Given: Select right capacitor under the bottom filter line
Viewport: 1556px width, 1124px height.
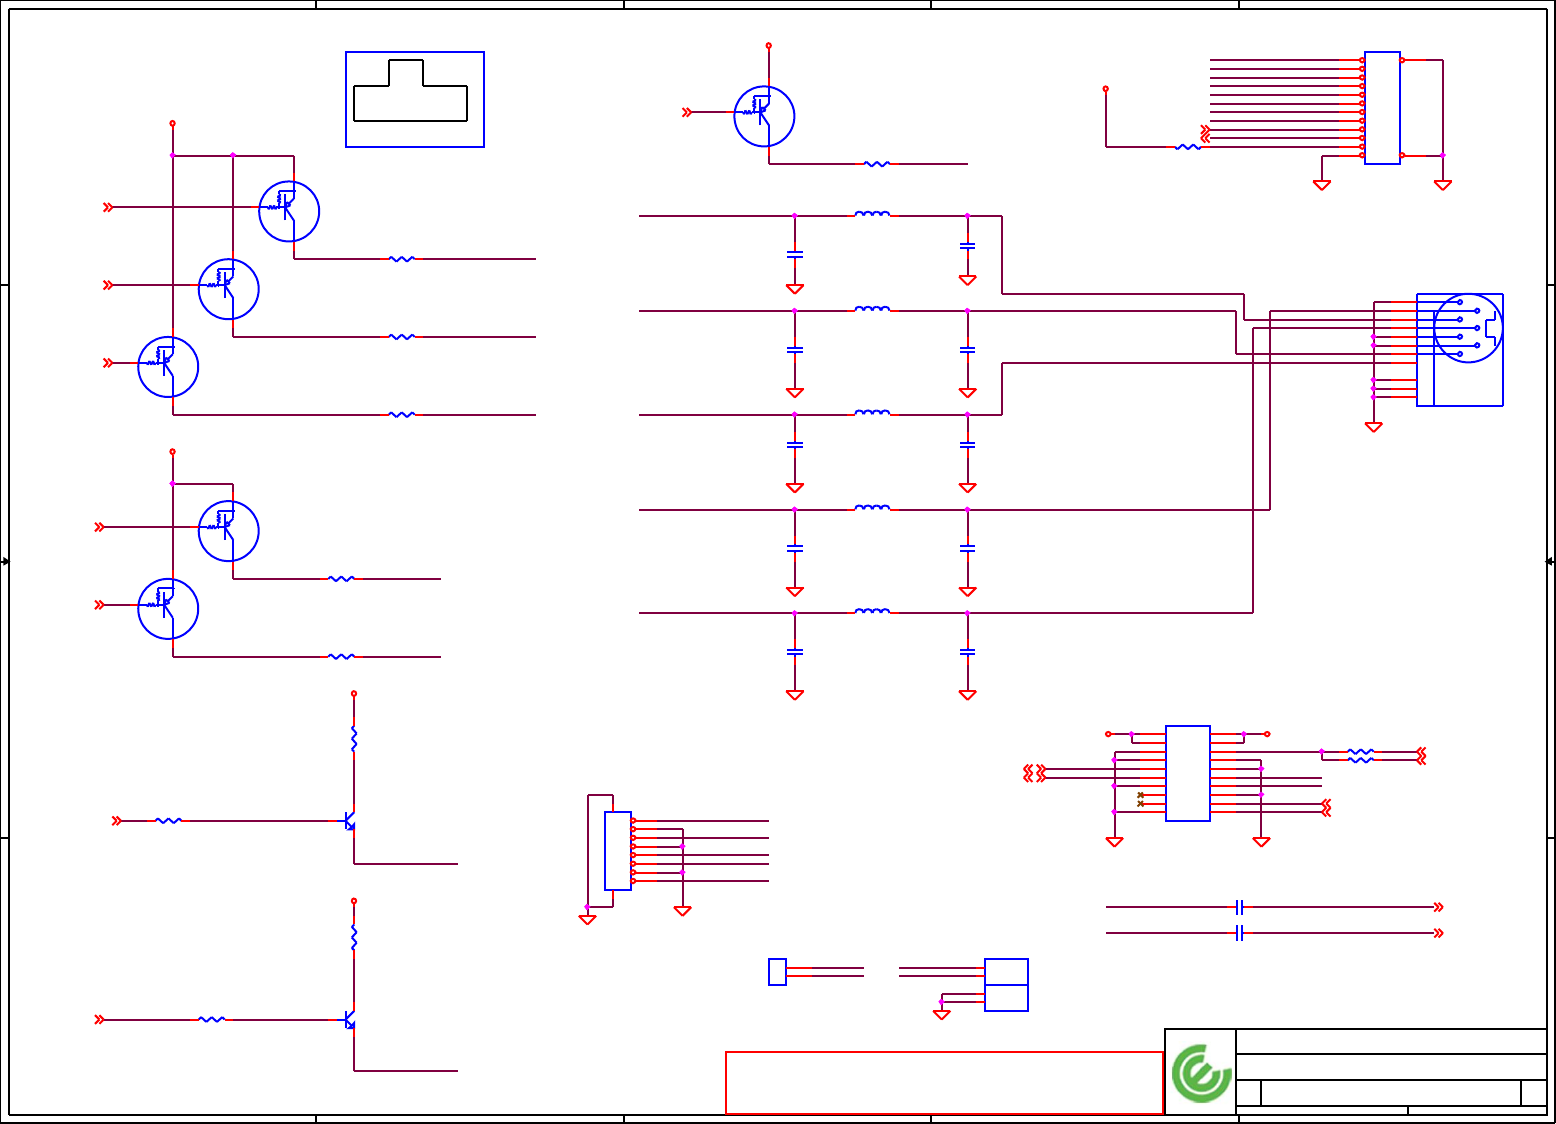Looking at the screenshot, I should (967, 652).
